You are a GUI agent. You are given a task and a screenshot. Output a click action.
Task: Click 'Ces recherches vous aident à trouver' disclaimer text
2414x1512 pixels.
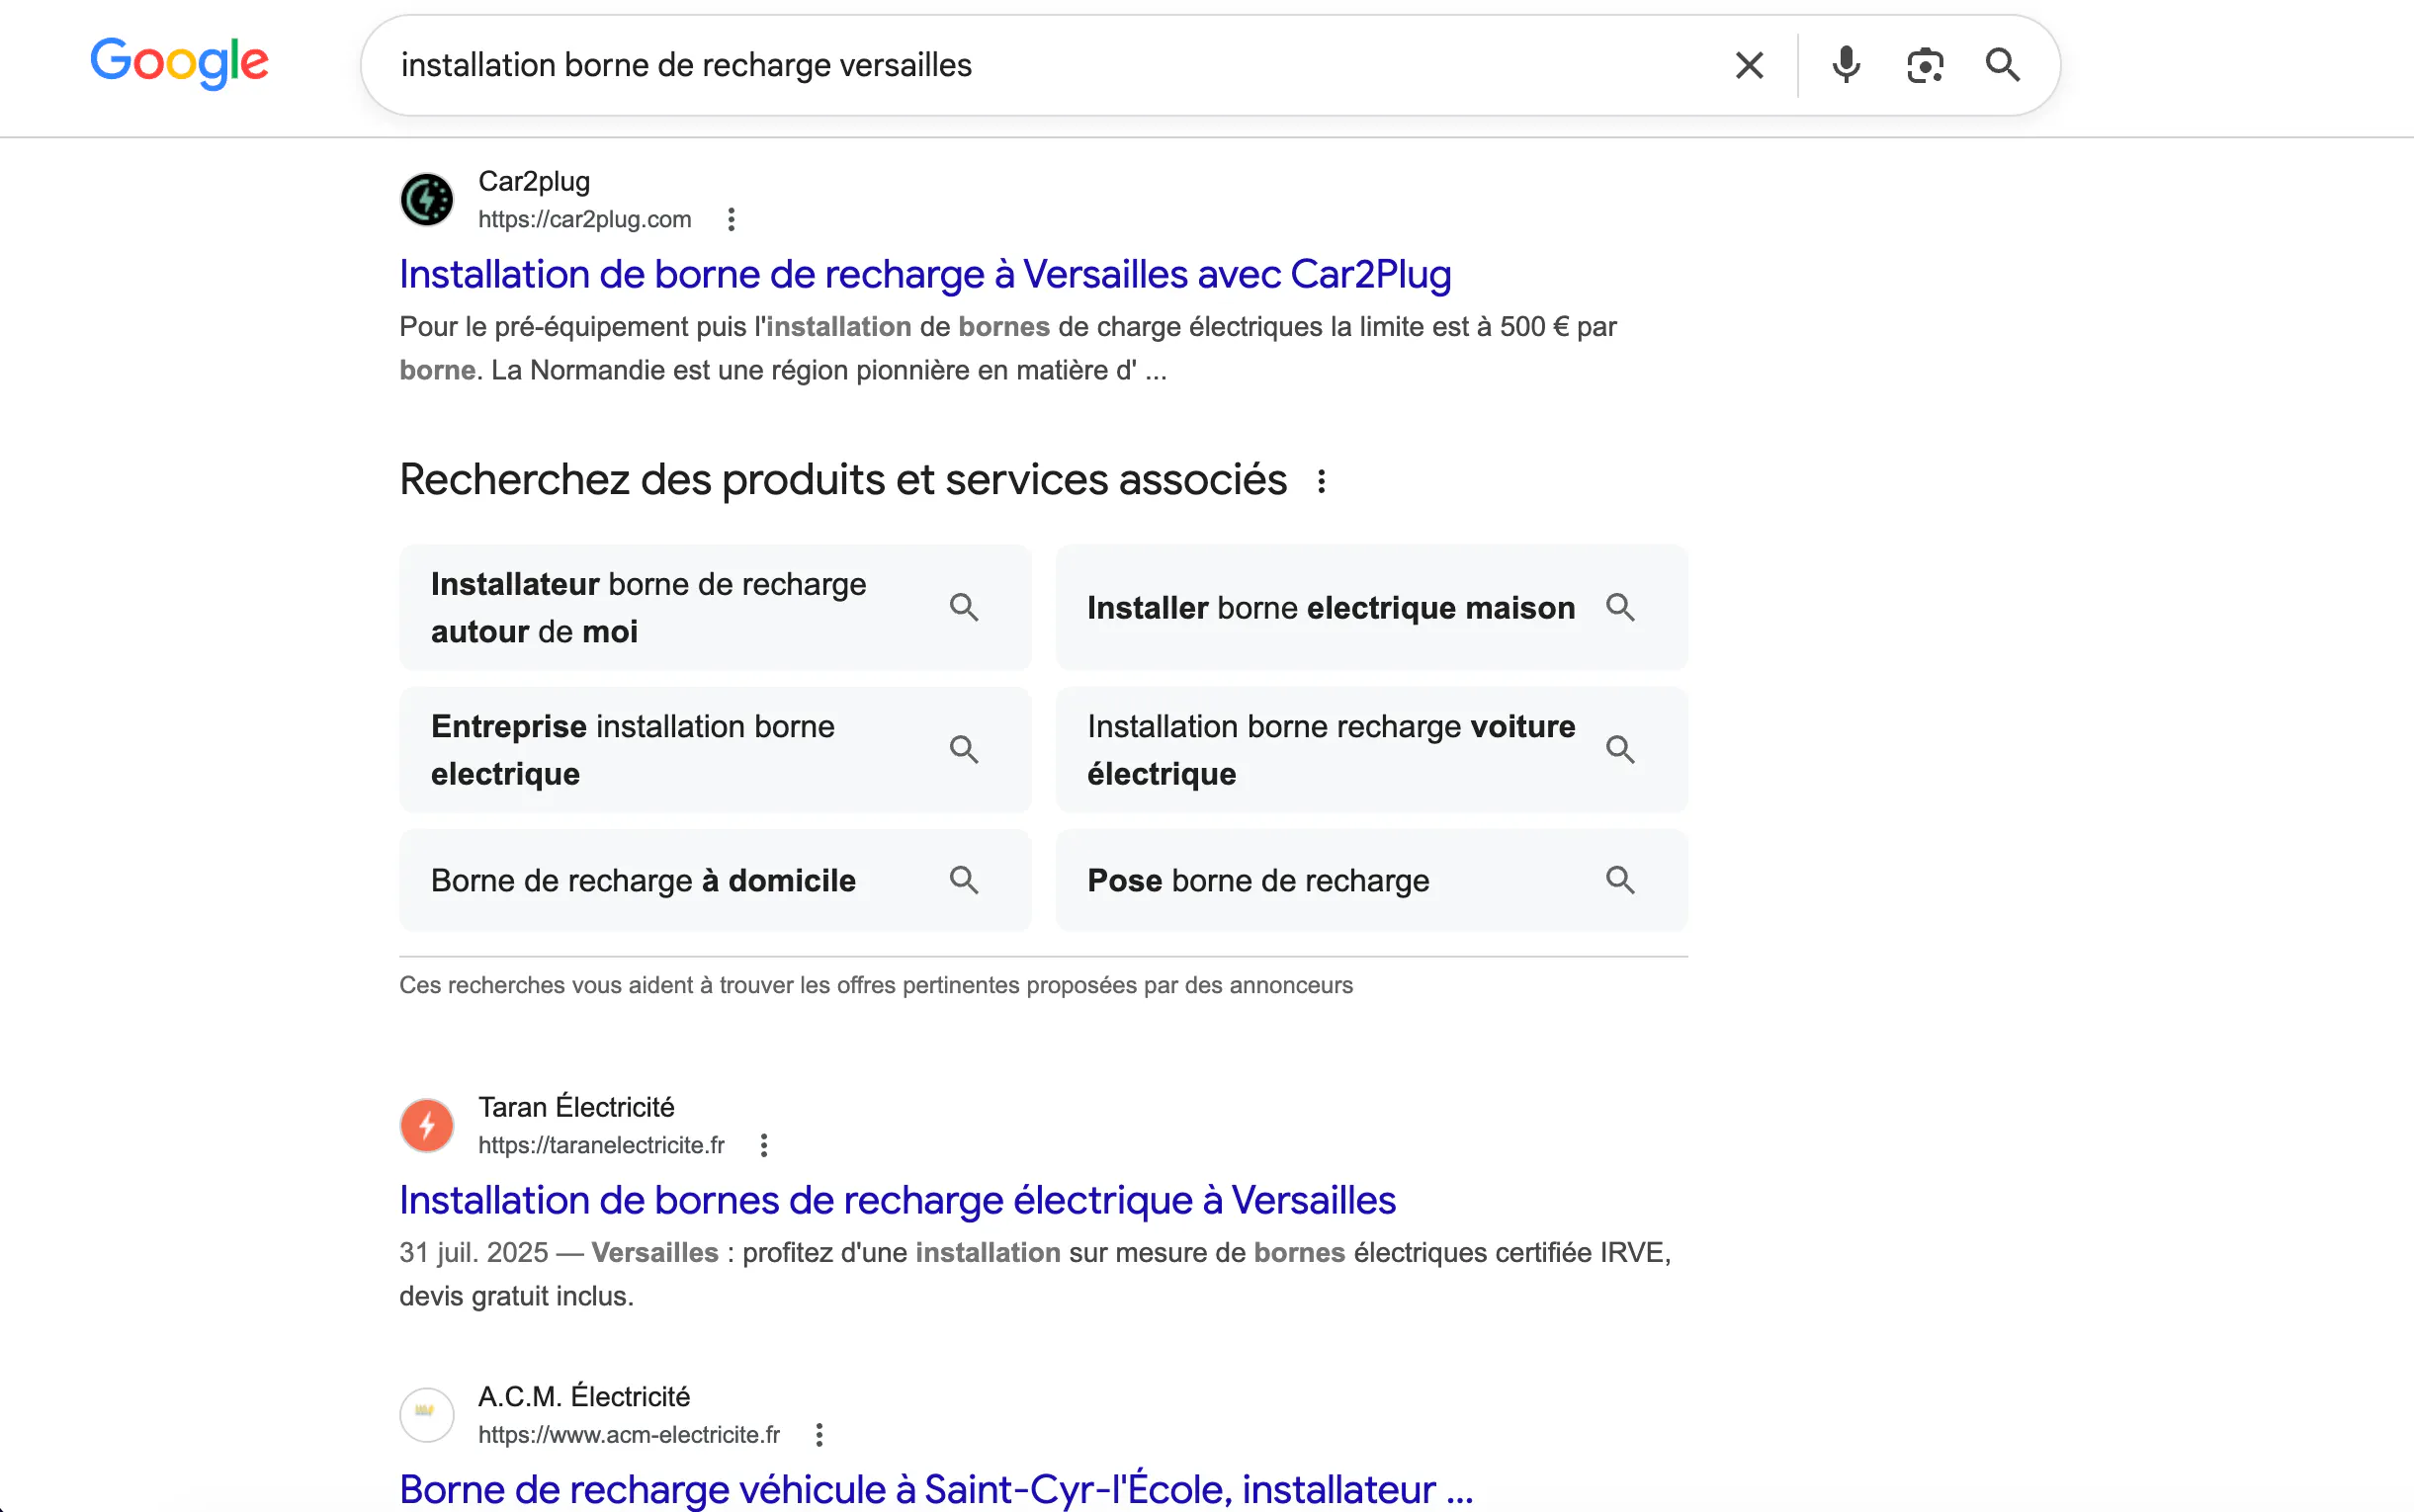[x=876, y=985]
